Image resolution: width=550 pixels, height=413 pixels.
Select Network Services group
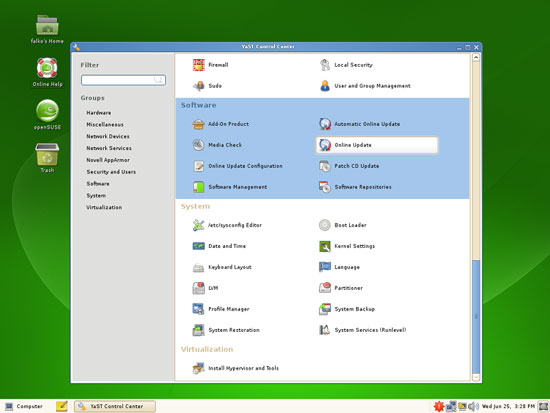(109, 148)
